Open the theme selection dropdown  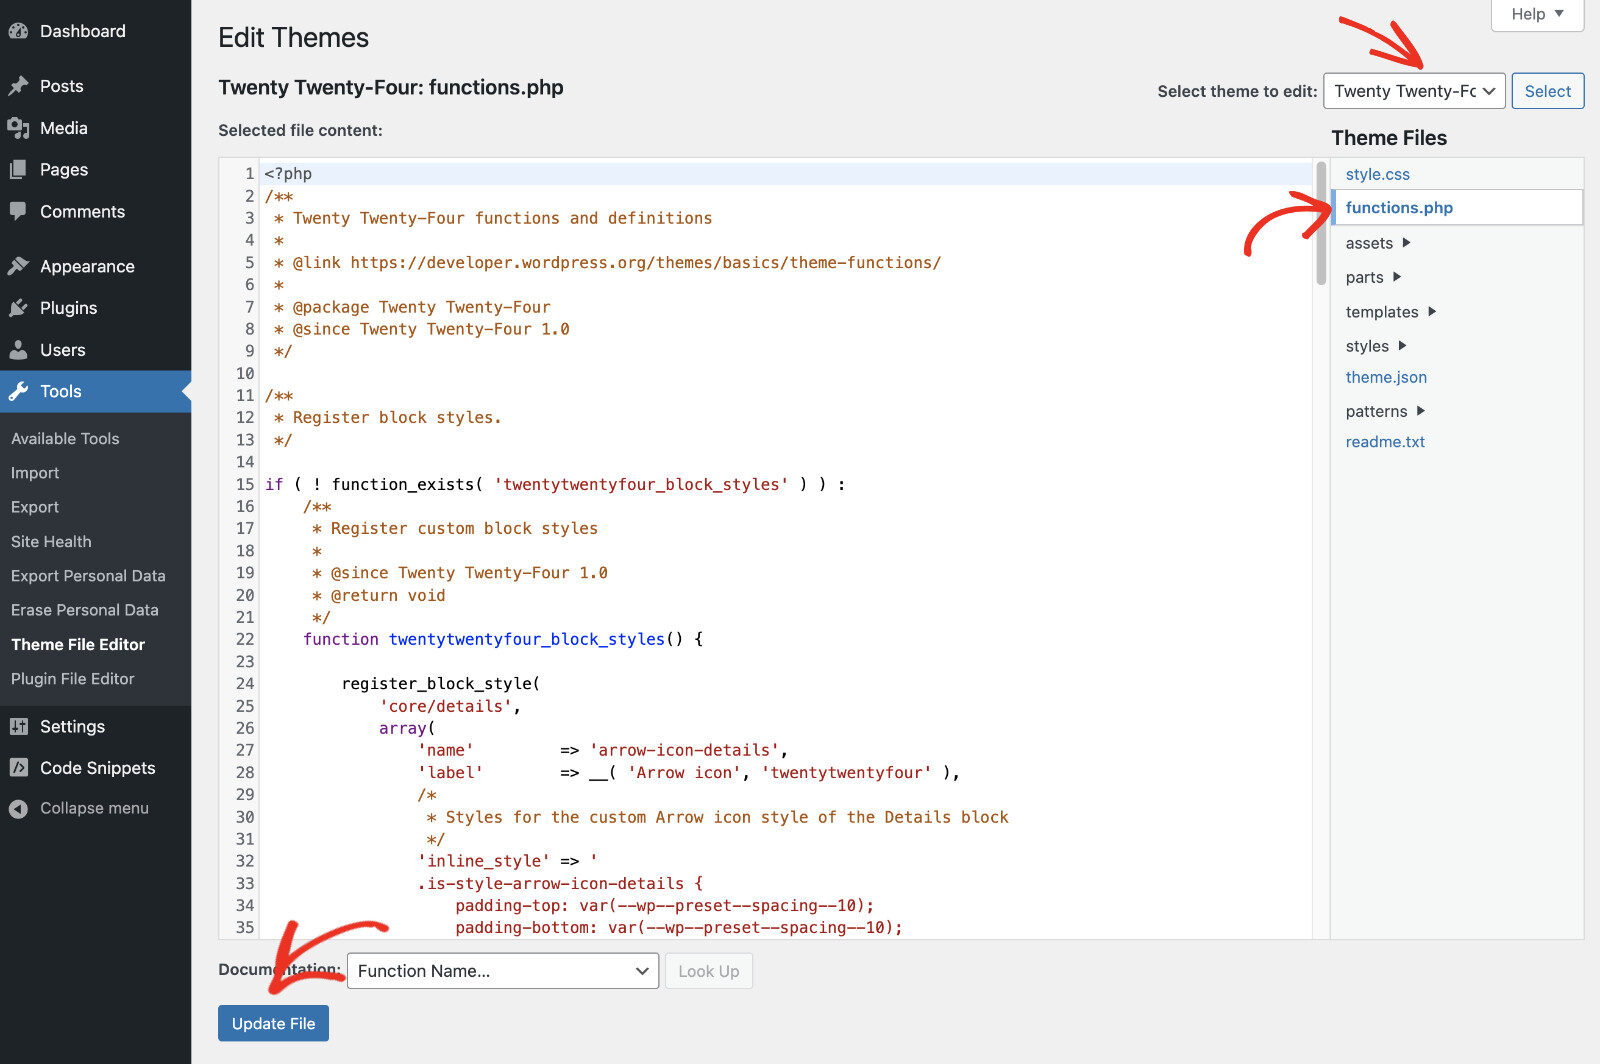pos(1414,91)
